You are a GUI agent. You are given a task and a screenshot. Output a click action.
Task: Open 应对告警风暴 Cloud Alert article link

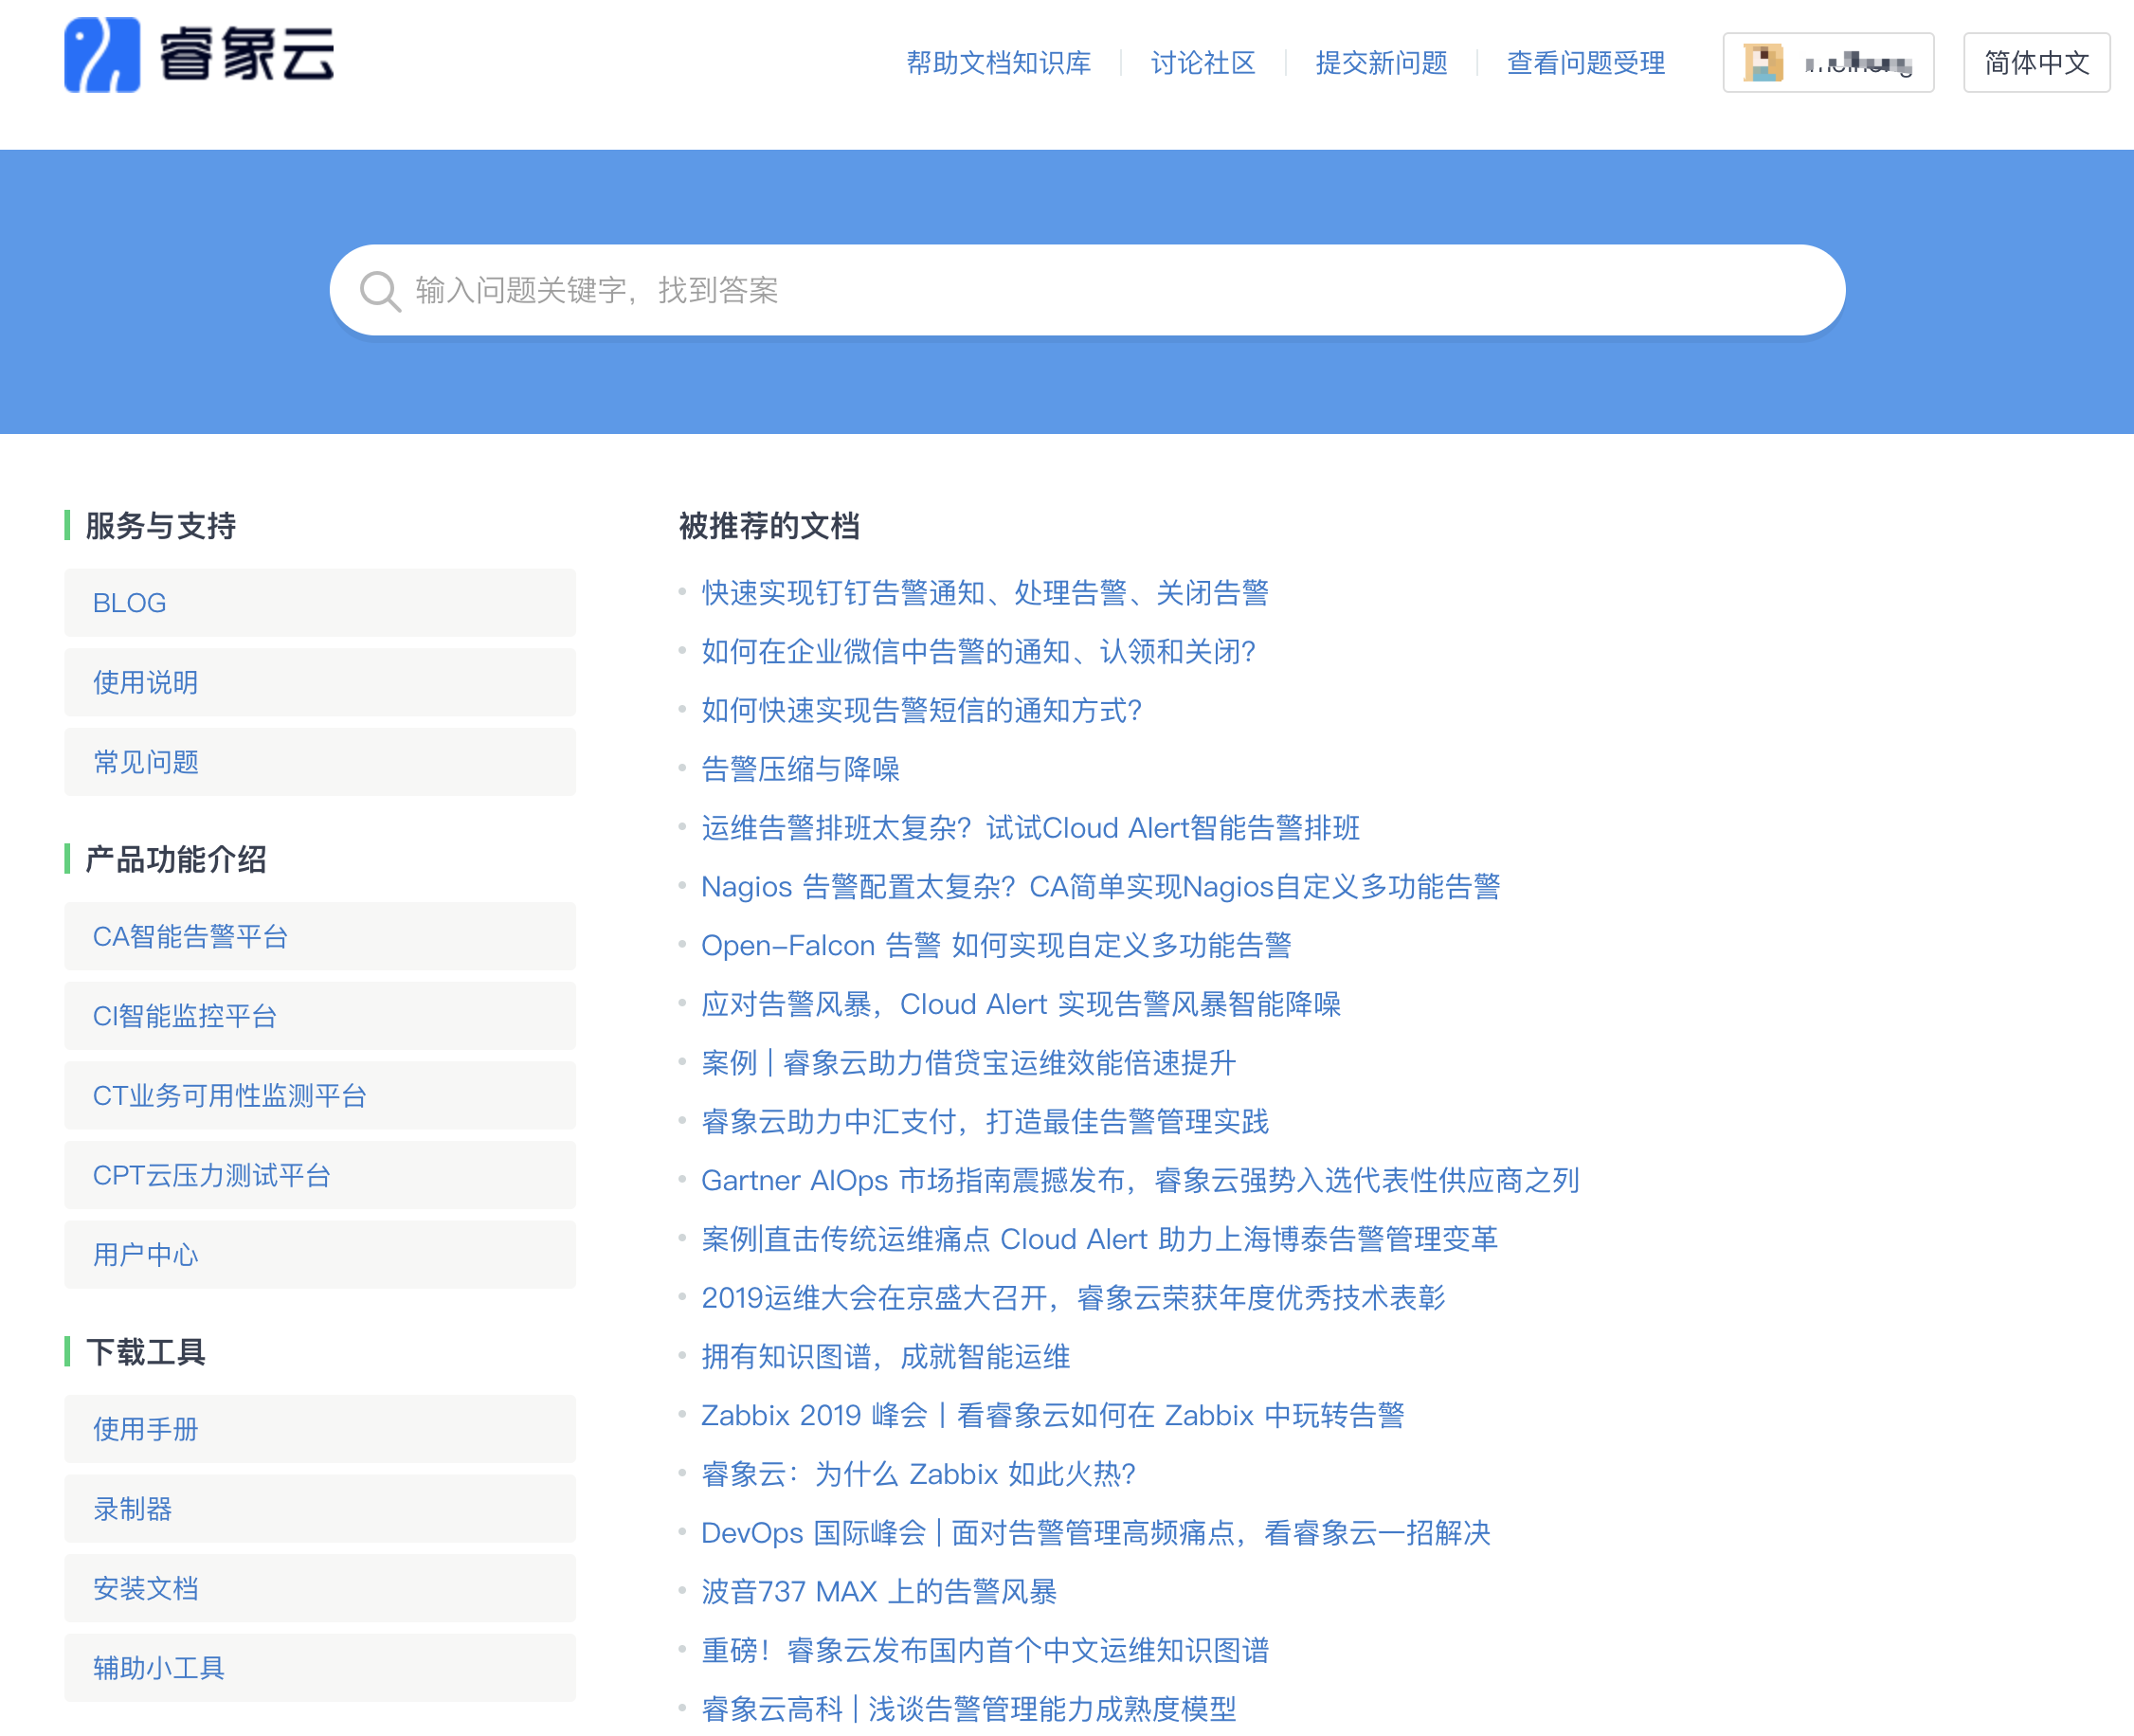1020,1004
